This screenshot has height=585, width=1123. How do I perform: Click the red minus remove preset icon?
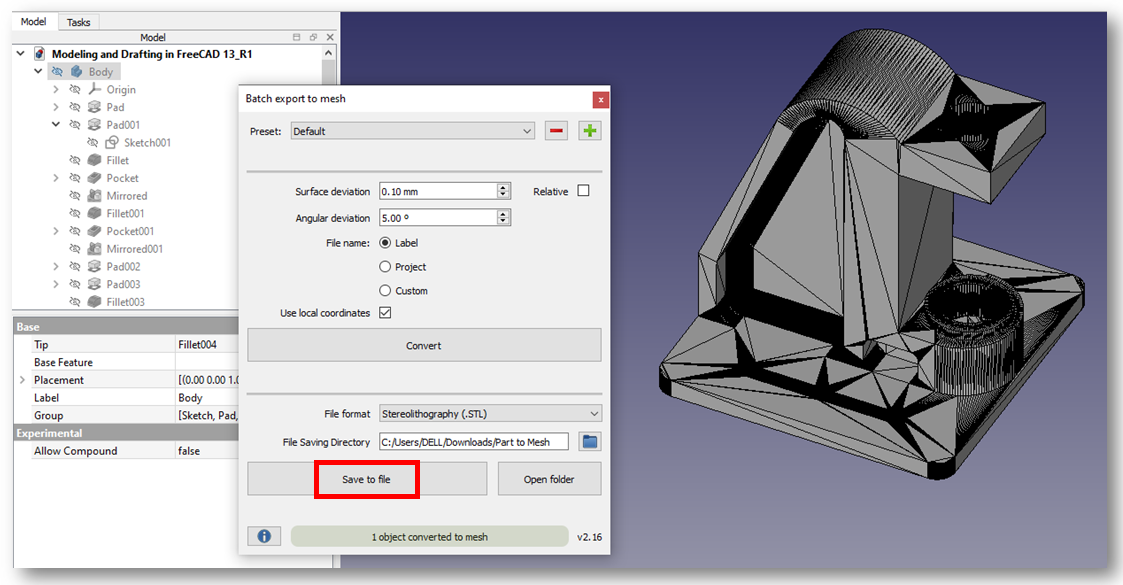point(556,131)
